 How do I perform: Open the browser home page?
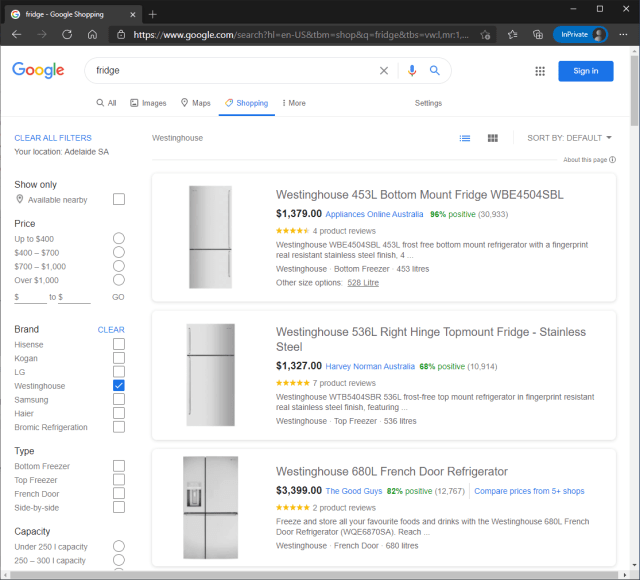pos(93,35)
